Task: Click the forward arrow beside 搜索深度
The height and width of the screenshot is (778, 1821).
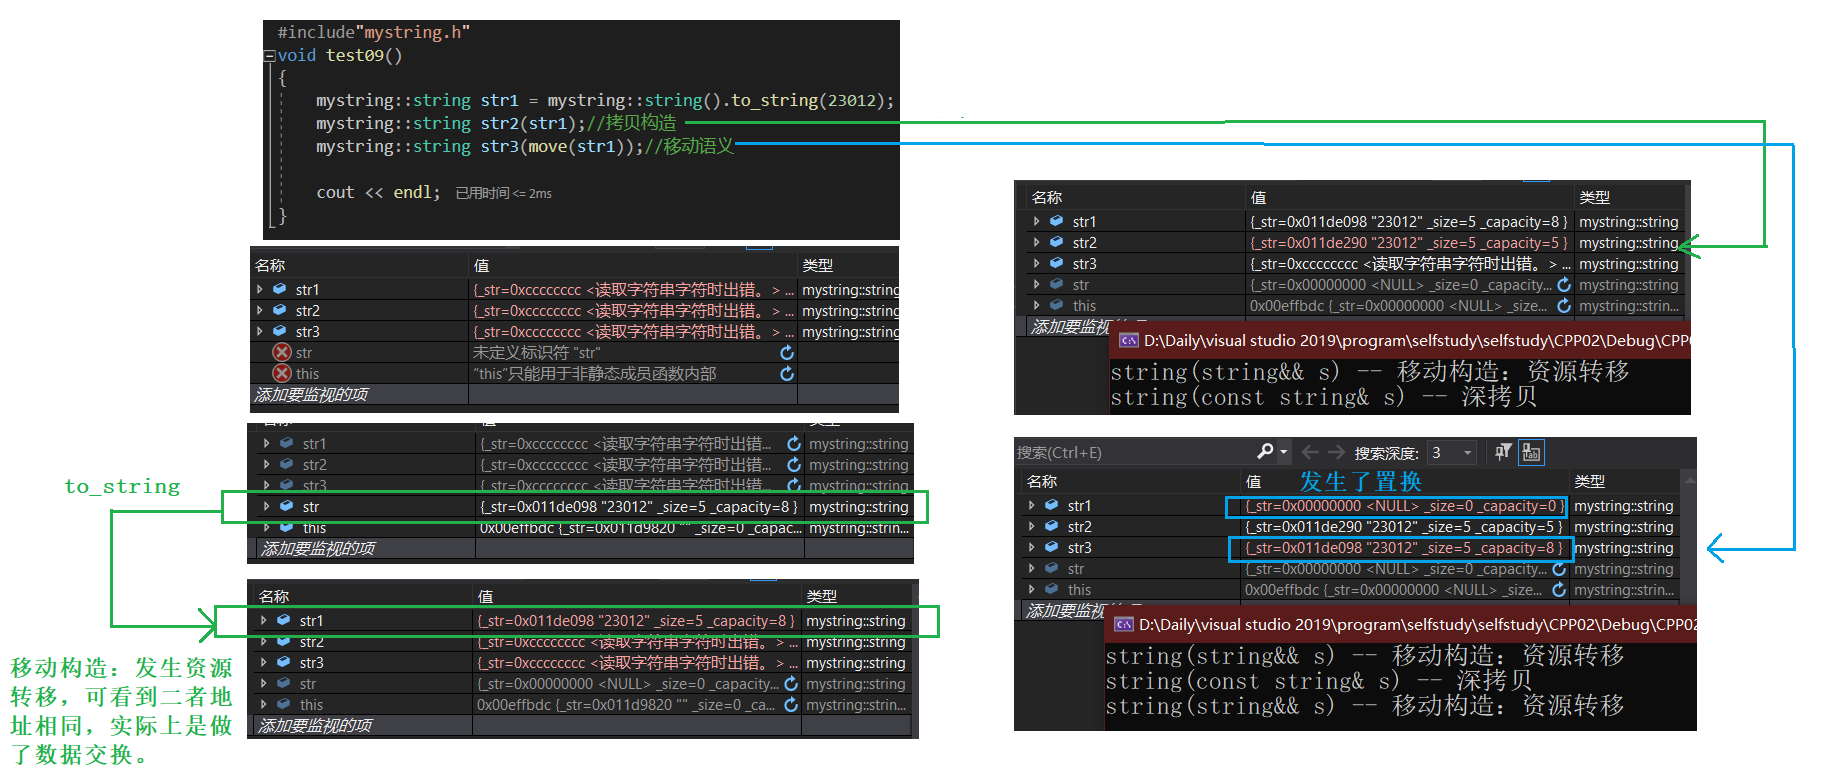Action: [x=1336, y=452]
